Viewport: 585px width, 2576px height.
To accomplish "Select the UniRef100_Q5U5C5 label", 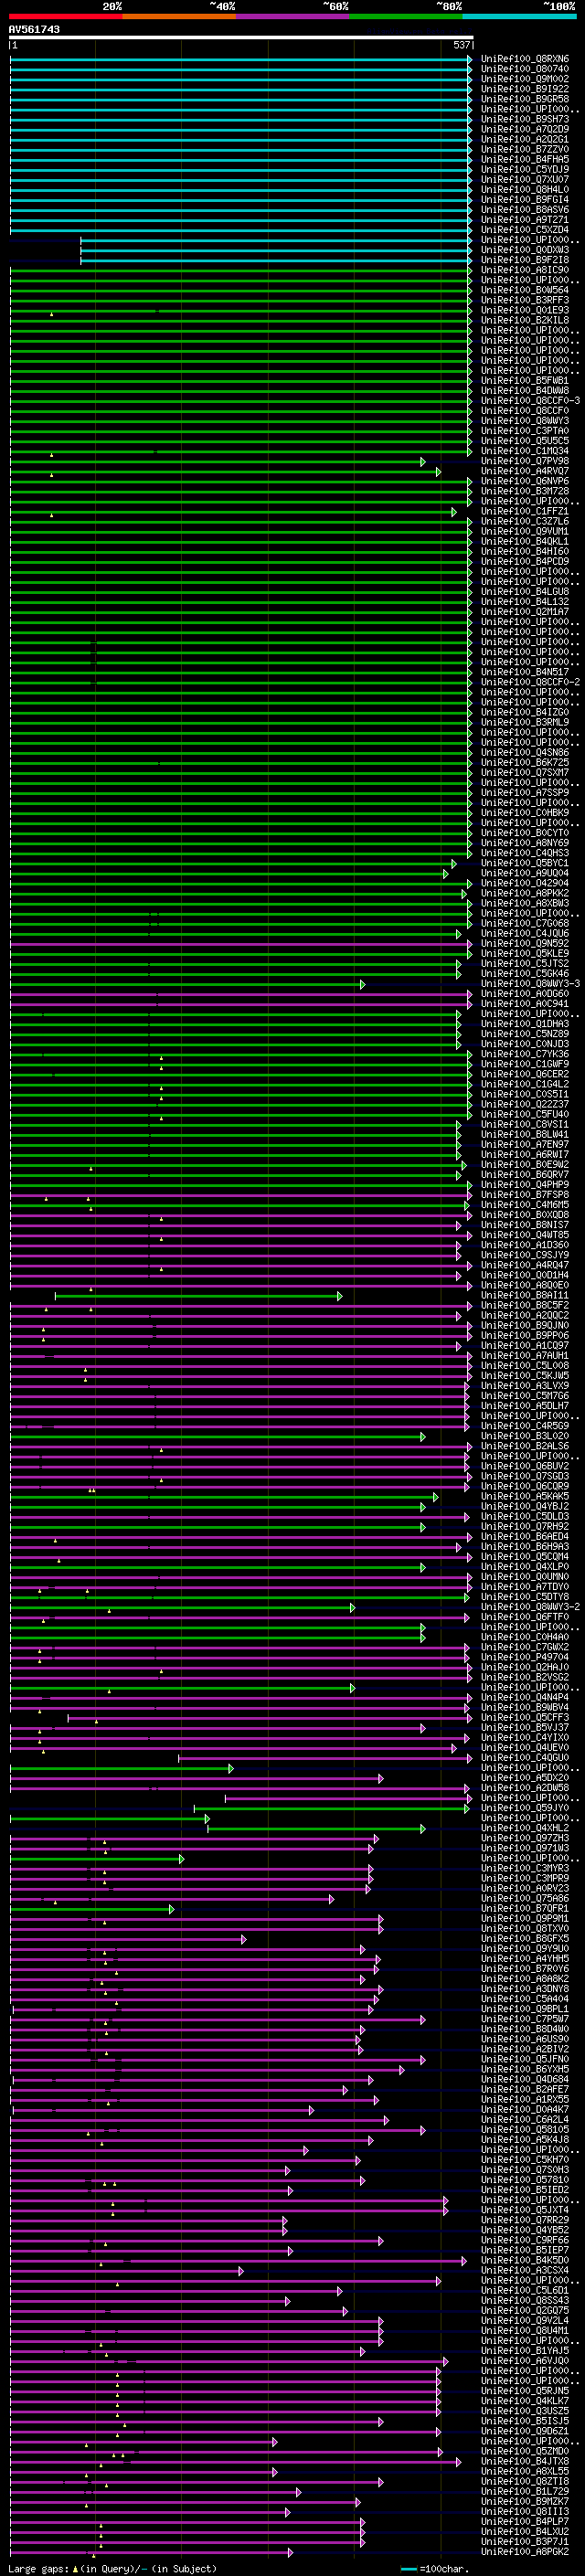I will (x=525, y=441).
